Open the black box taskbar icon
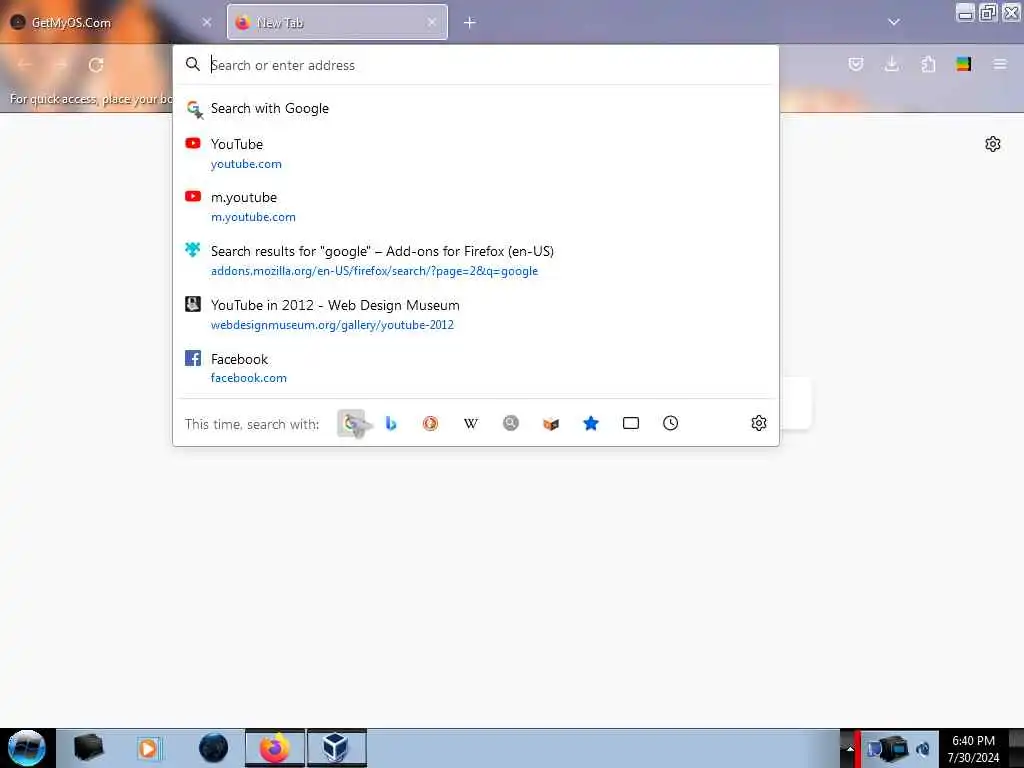 [x=88, y=748]
